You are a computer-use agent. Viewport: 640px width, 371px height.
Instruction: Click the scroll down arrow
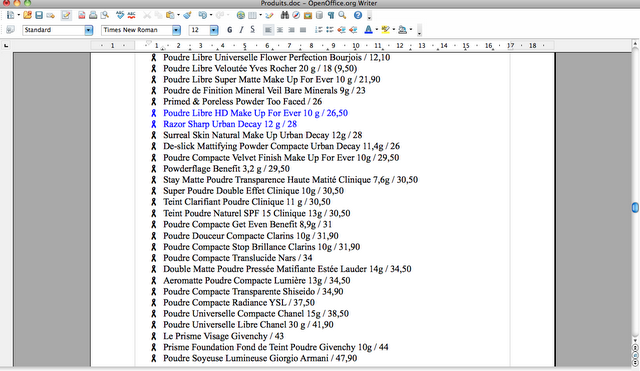(x=635, y=340)
